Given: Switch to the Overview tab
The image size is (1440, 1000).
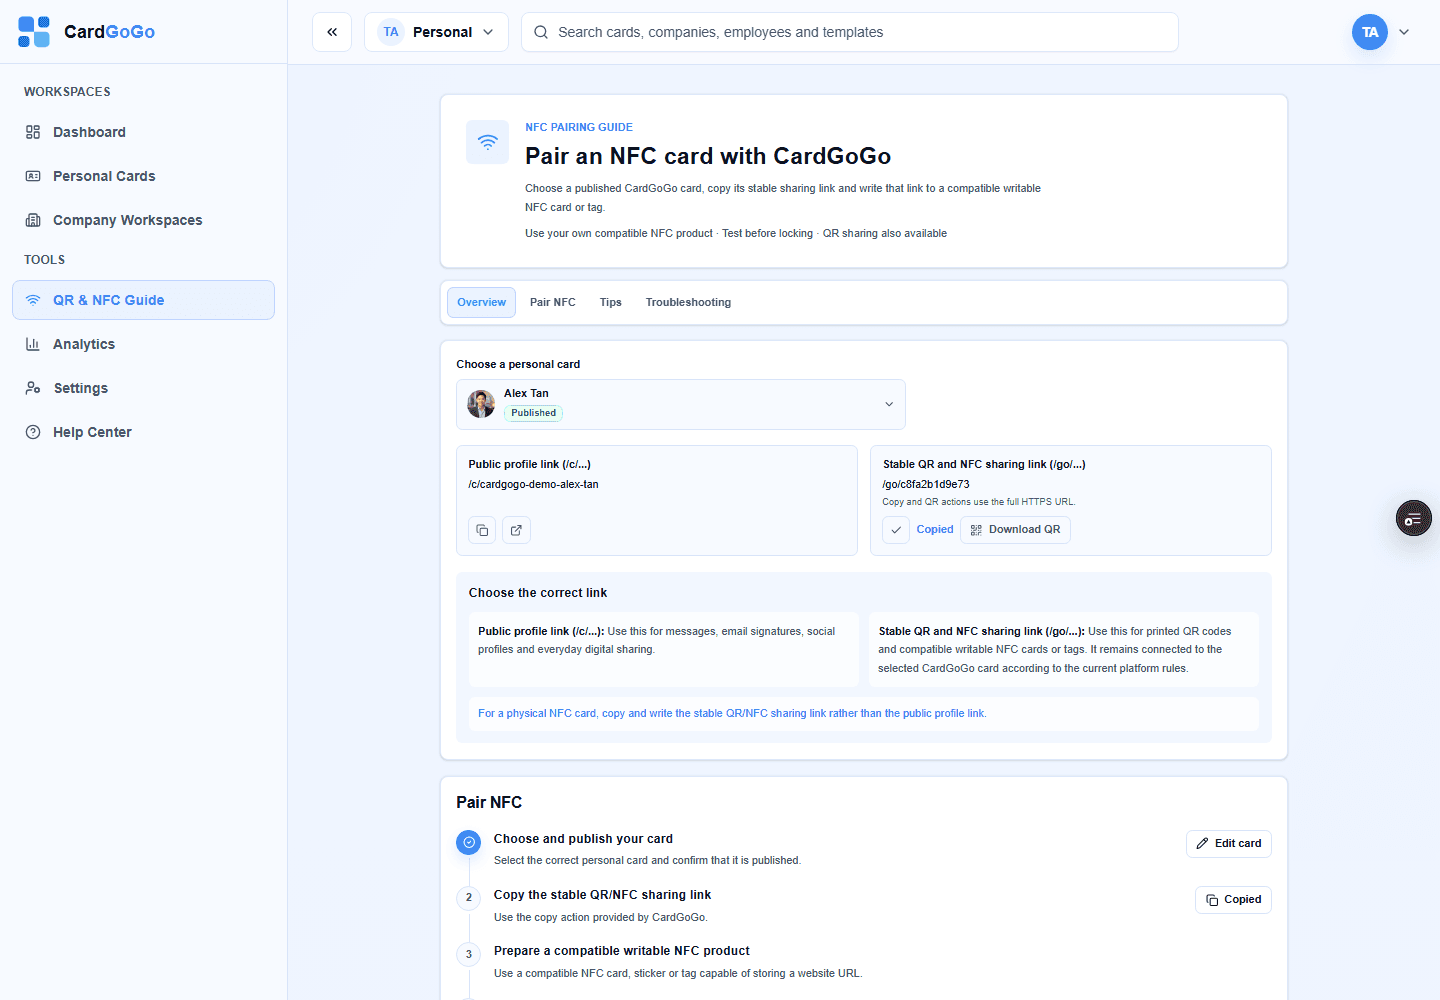Looking at the screenshot, I should 481,302.
